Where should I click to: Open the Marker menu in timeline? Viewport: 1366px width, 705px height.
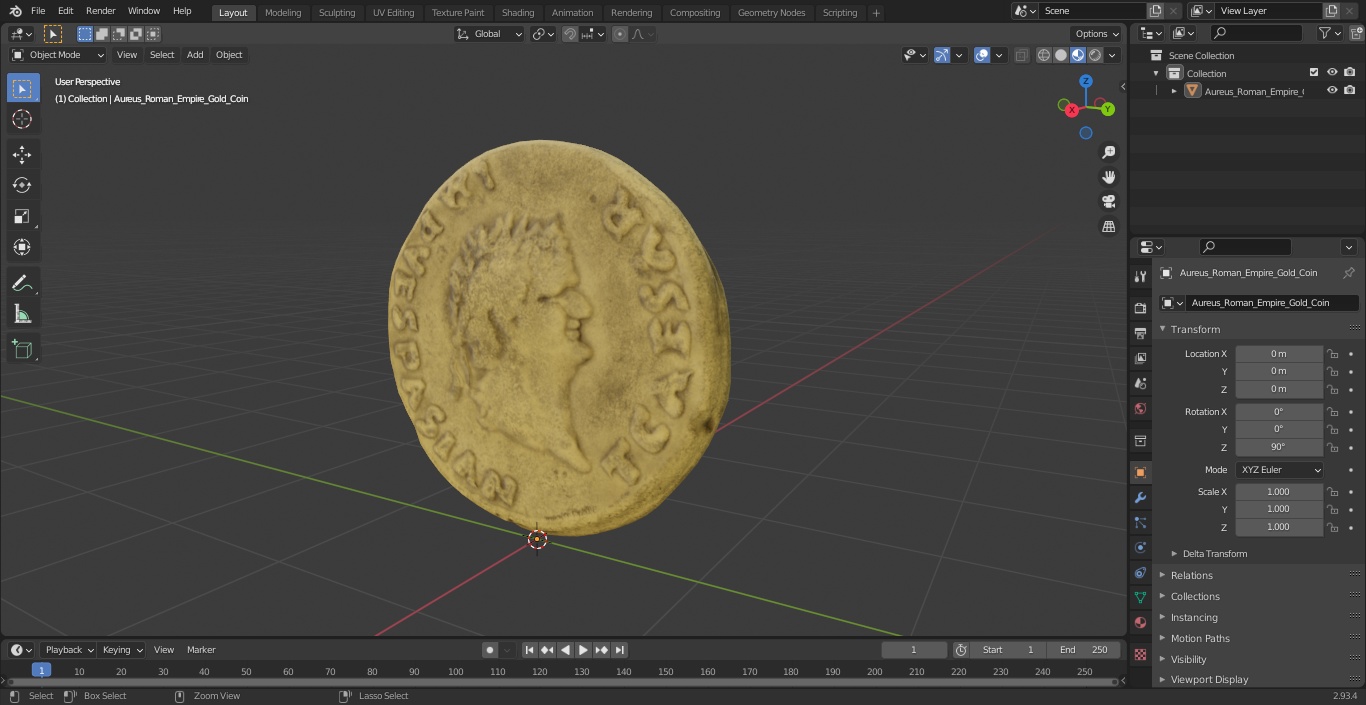(201, 650)
